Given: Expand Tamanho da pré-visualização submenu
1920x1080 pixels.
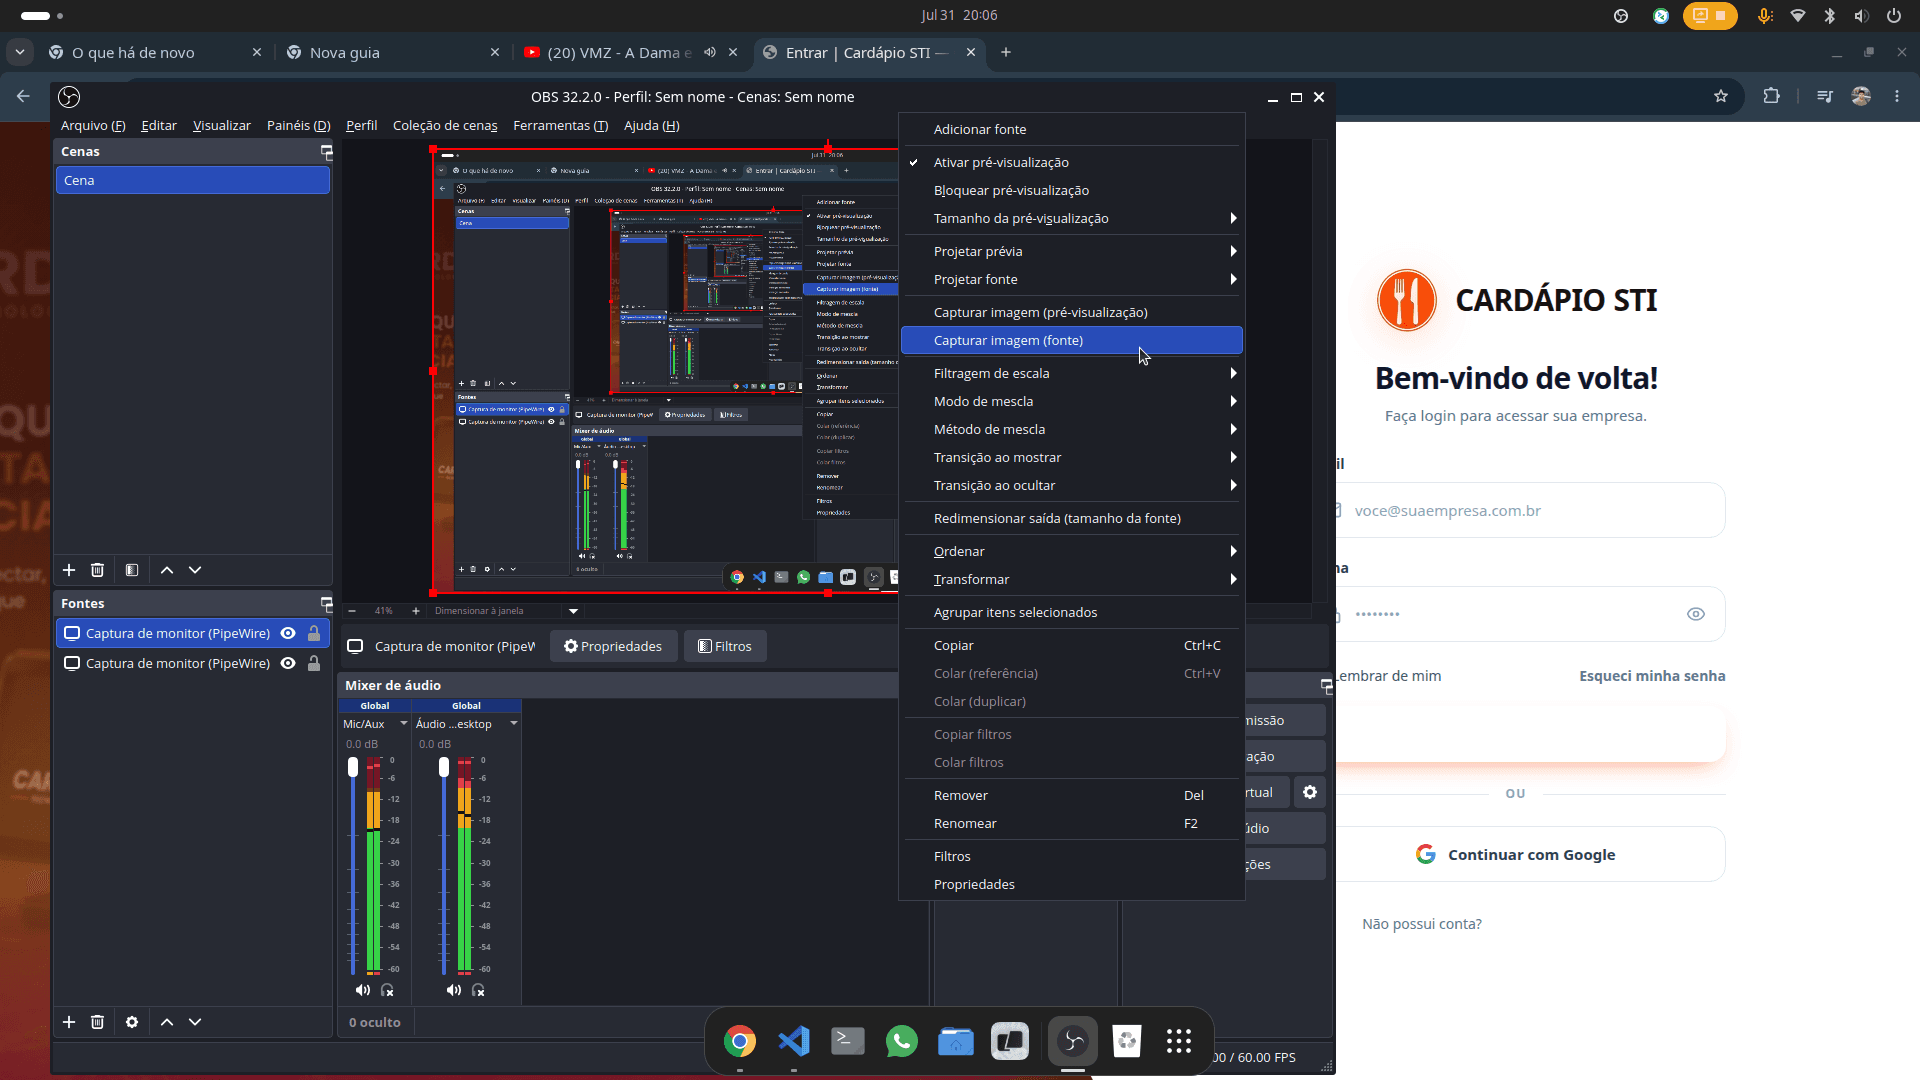Looking at the screenshot, I should coord(1072,218).
